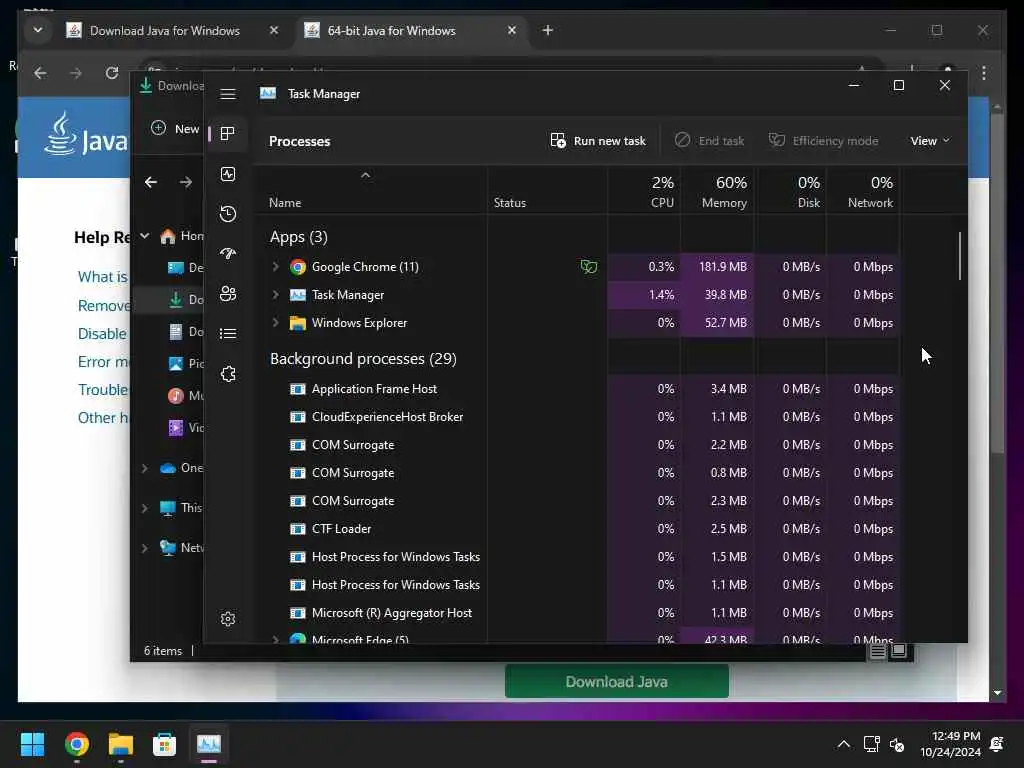Click File Explorer back arrow

(151, 182)
